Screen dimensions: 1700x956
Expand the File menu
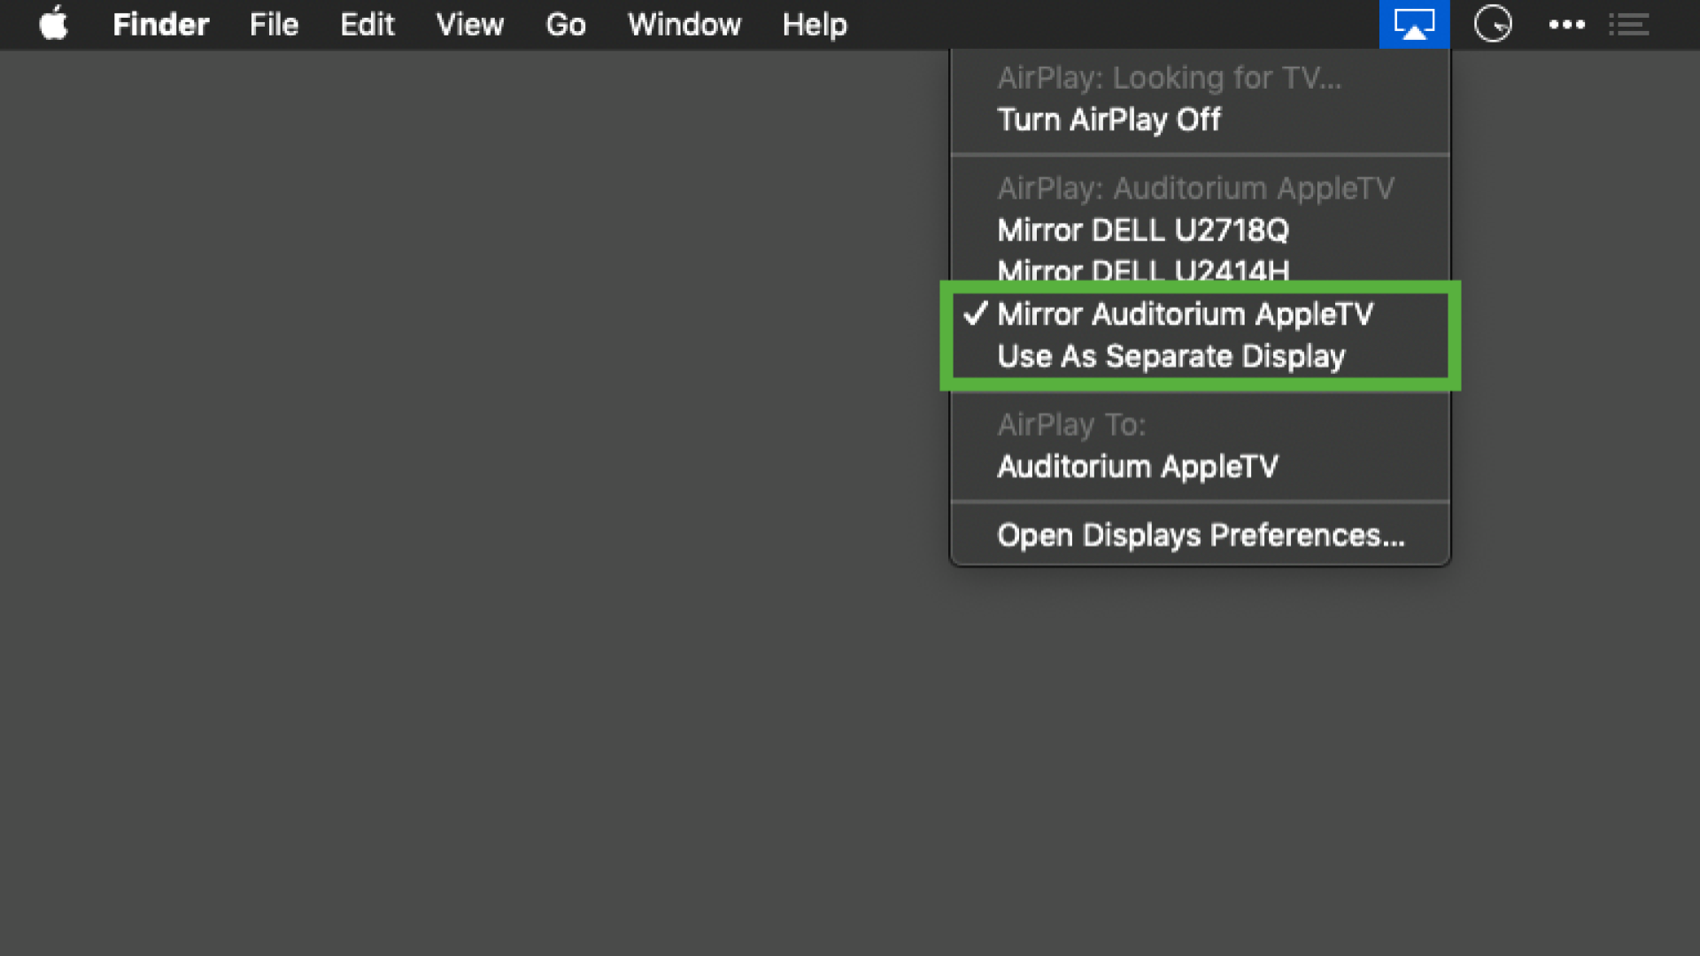coord(273,24)
